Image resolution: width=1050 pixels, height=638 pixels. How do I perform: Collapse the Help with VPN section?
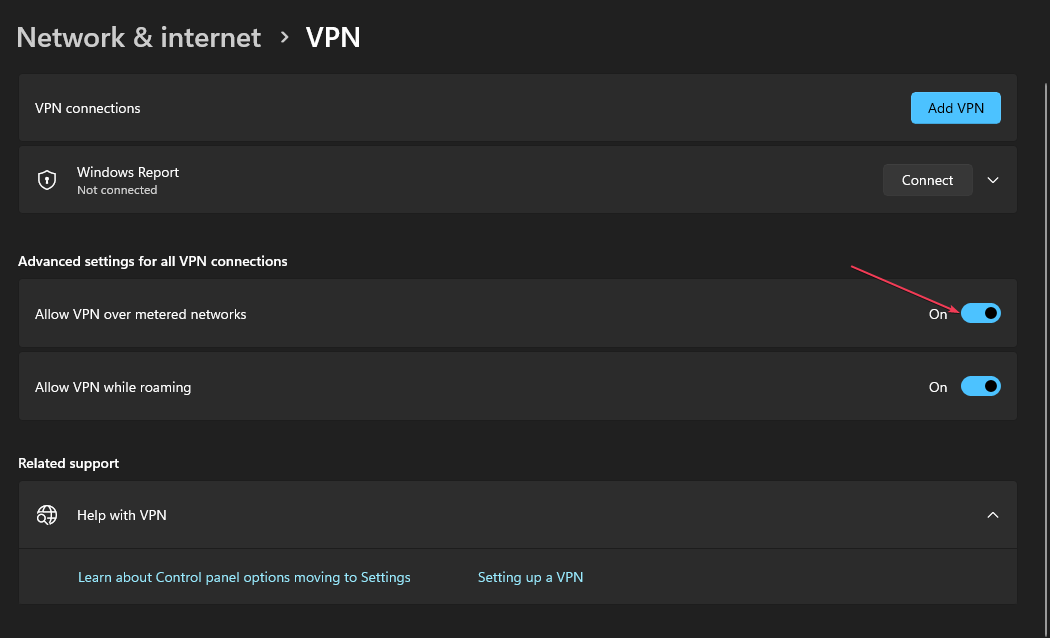click(992, 514)
